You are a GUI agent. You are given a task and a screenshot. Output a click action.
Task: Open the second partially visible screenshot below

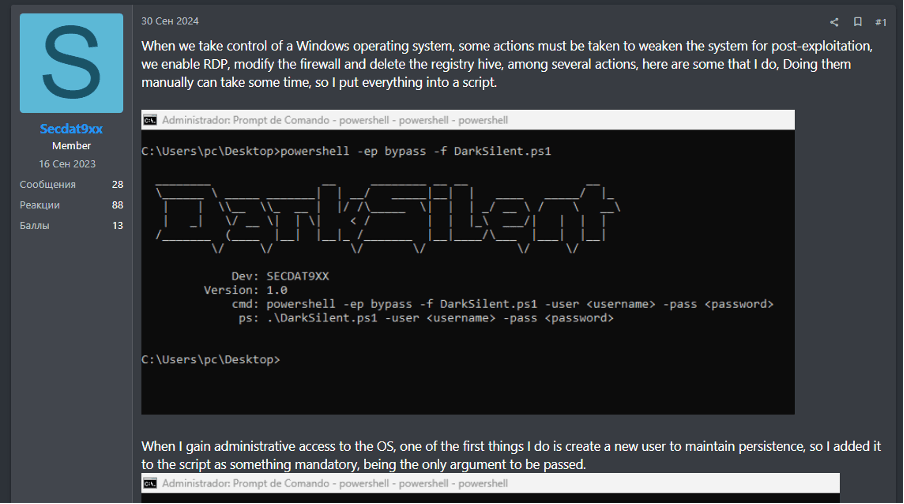[467, 489]
